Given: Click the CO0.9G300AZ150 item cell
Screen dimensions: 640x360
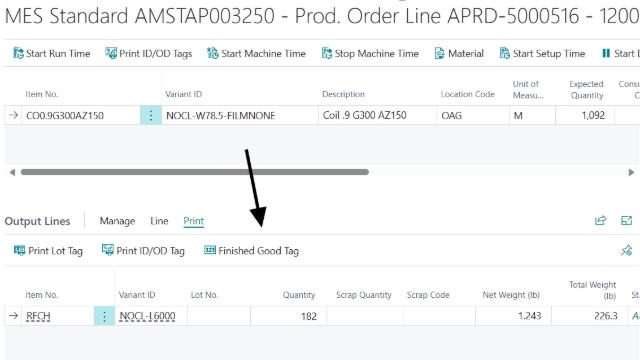Looking at the screenshot, I should (81, 116).
